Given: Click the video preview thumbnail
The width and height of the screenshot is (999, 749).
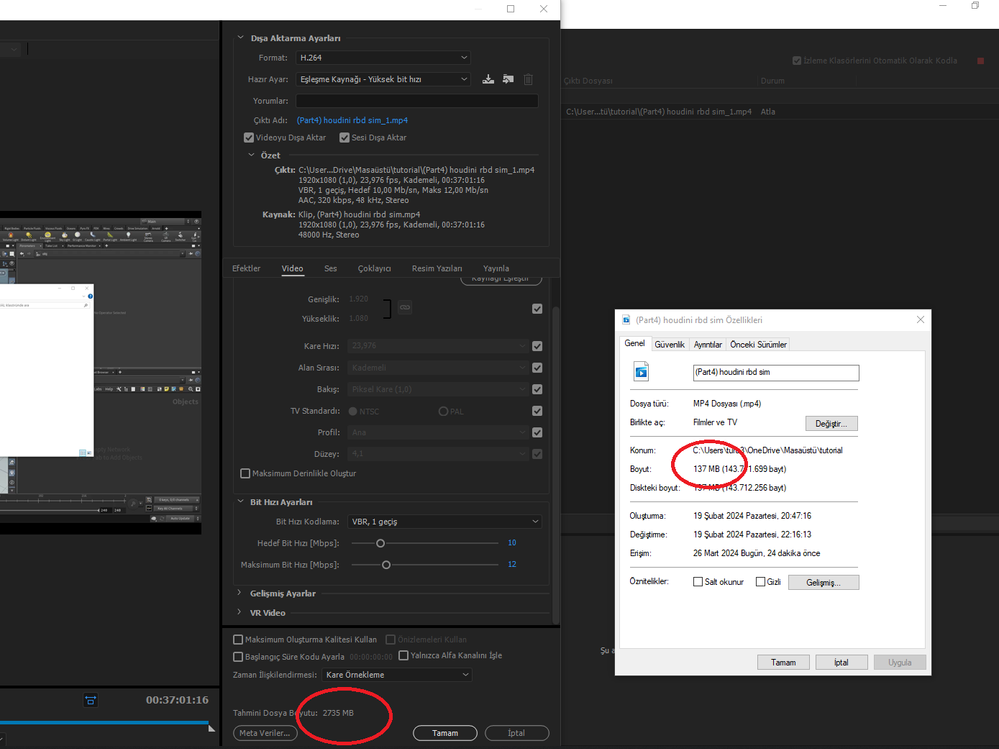Looking at the screenshot, I should (x=101, y=372).
